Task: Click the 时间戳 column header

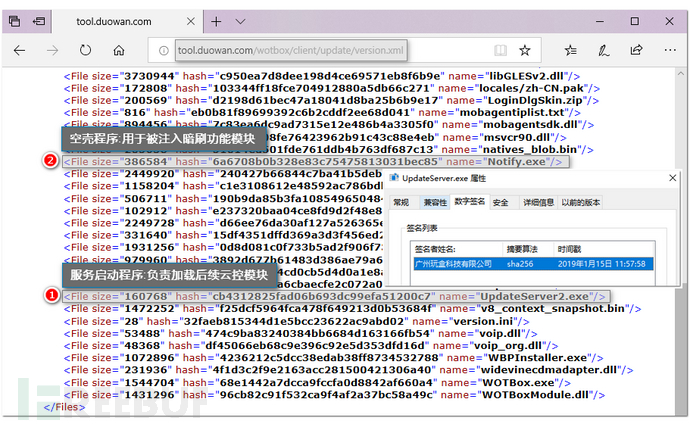Action: 604,249
